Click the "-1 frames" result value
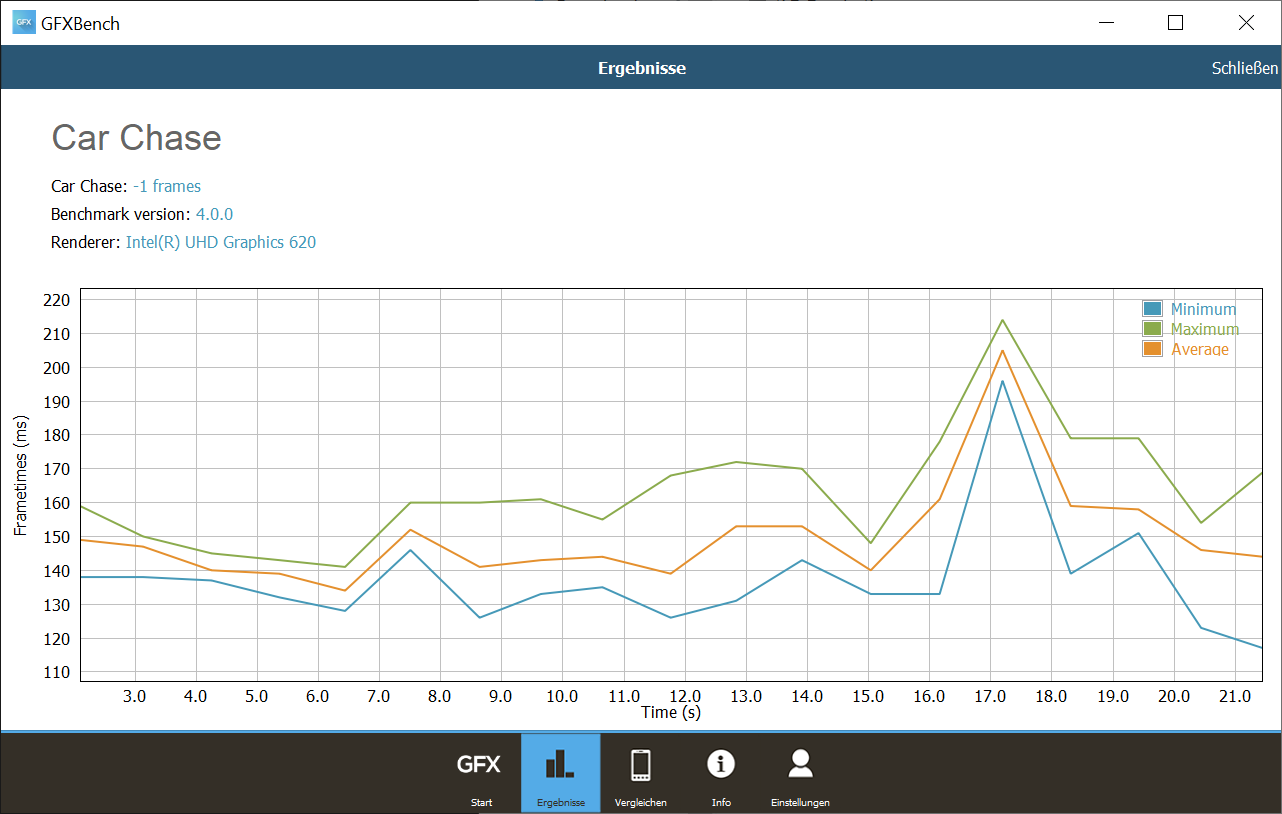Image resolution: width=1282 pixels, height=814 pixels. [x=167, y=186]
